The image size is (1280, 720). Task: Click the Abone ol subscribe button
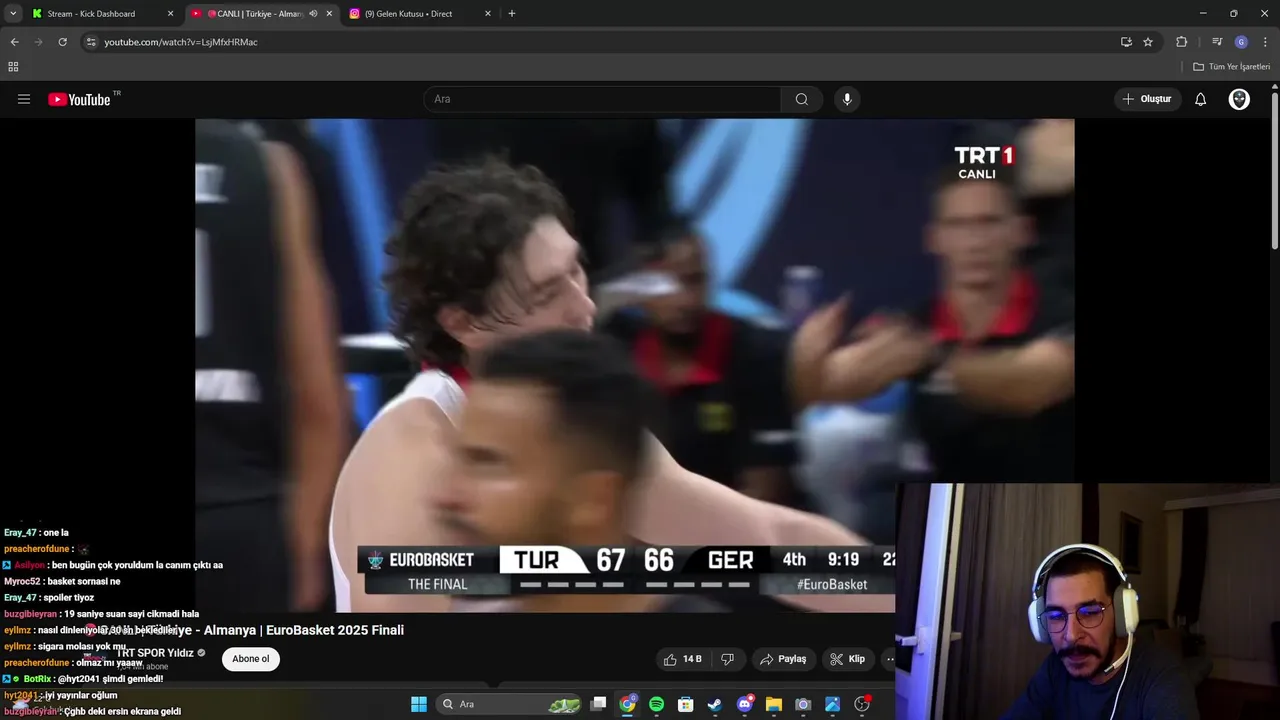(251, 659)
